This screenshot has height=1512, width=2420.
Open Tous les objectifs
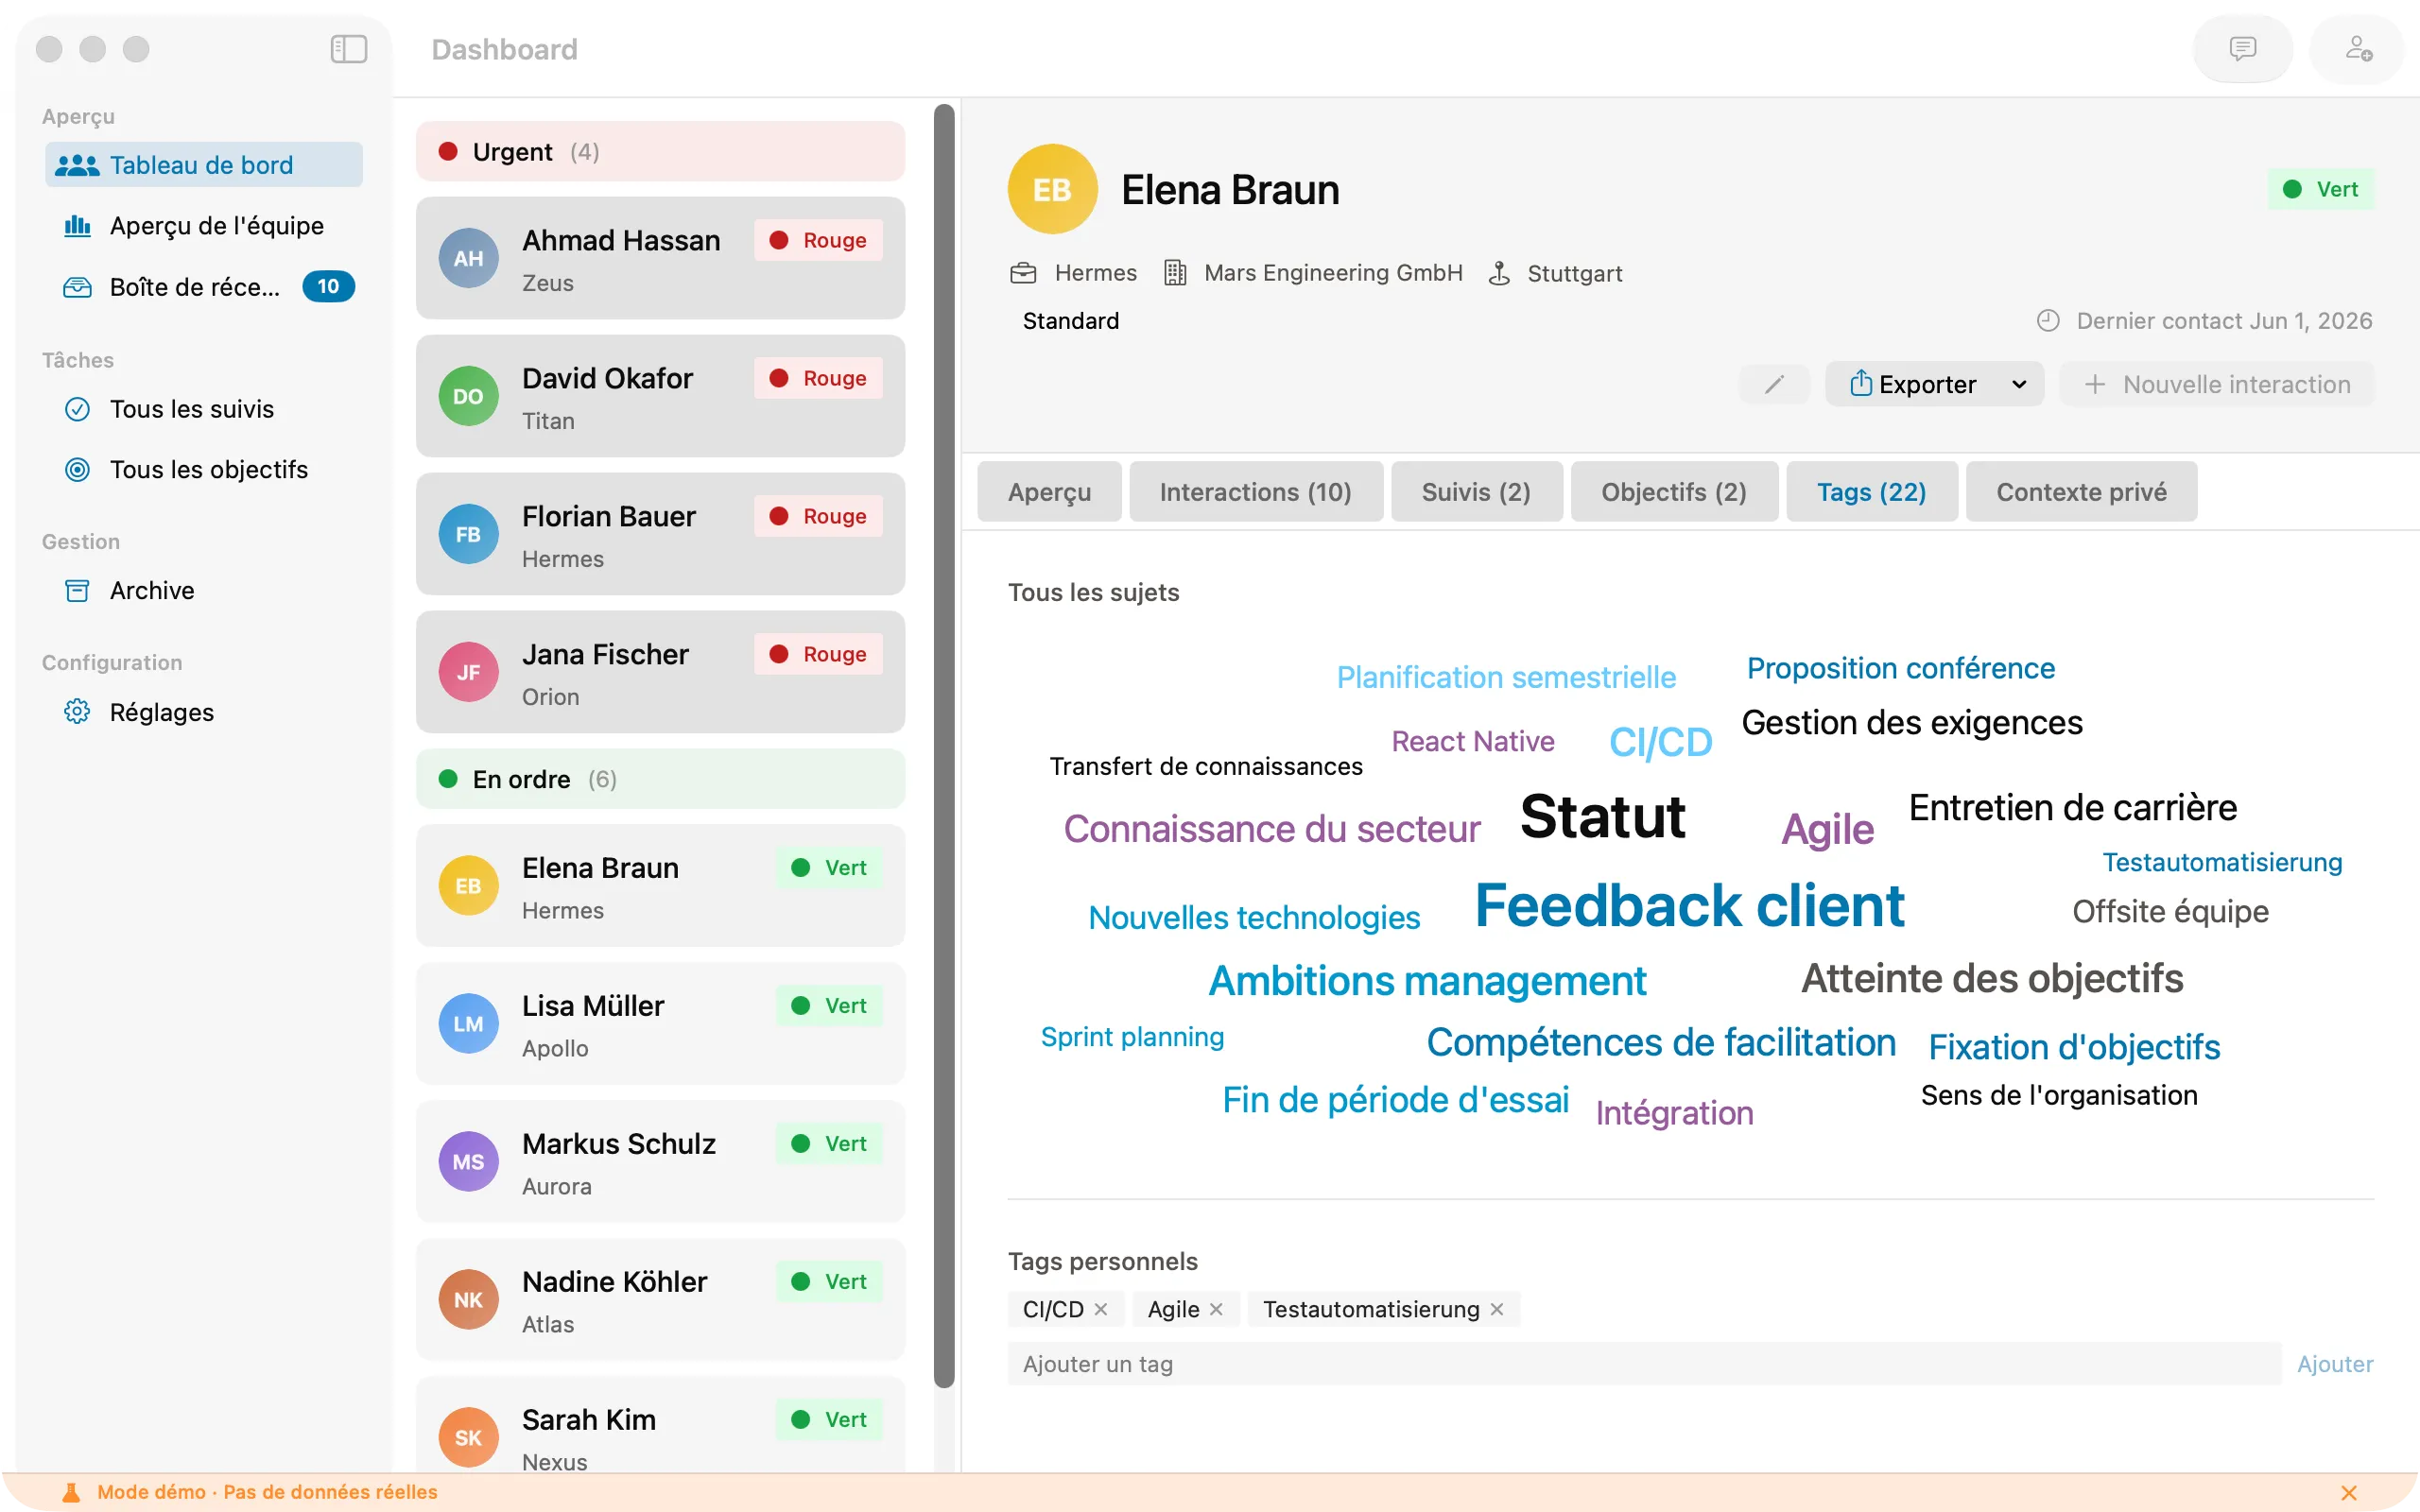(203, 470)
